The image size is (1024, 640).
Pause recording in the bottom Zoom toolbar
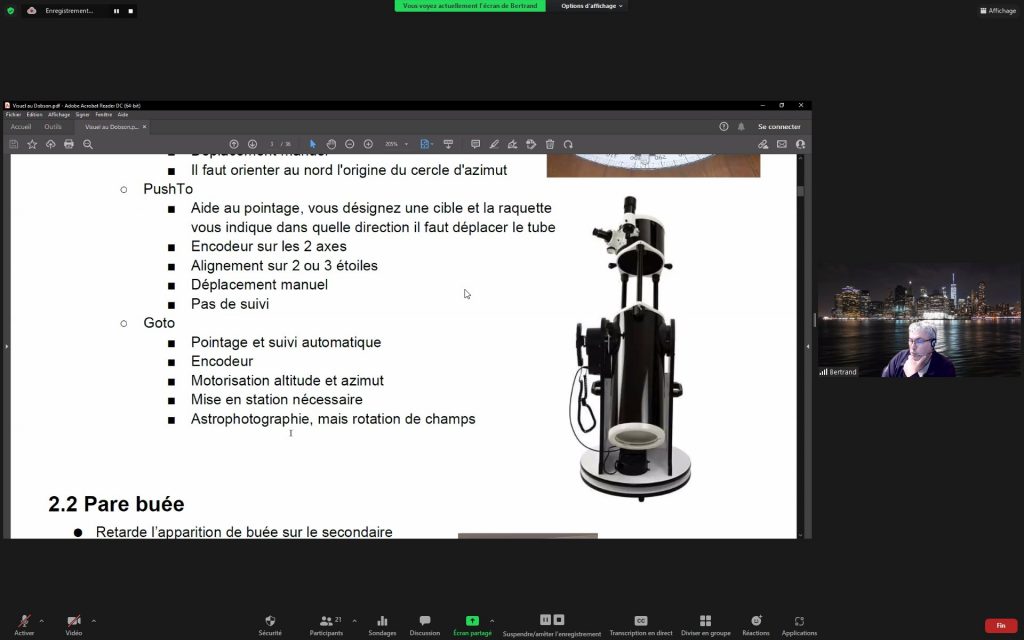(545, 620)
